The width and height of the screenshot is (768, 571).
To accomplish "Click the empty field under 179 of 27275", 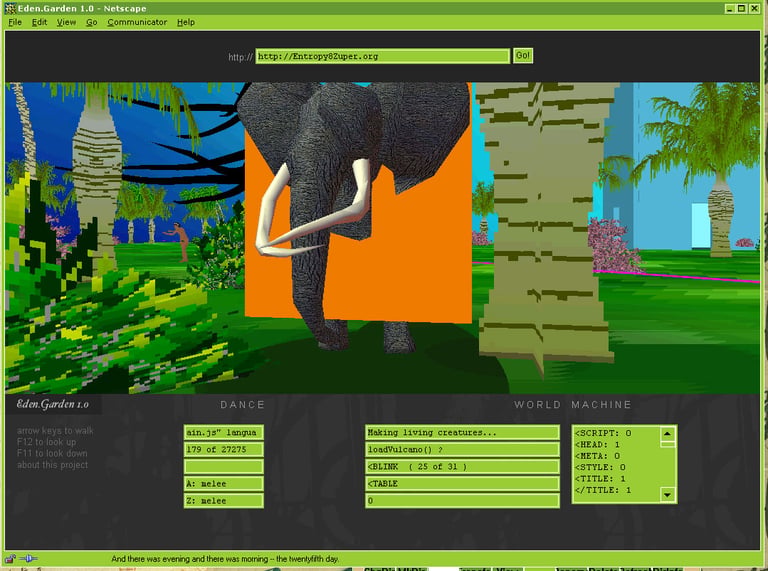I will (x=224, y=466).
